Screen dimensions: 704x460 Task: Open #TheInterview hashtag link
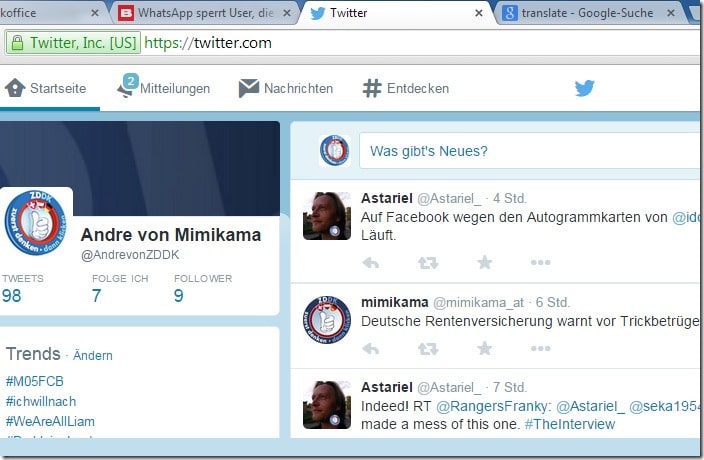(570, 424)
